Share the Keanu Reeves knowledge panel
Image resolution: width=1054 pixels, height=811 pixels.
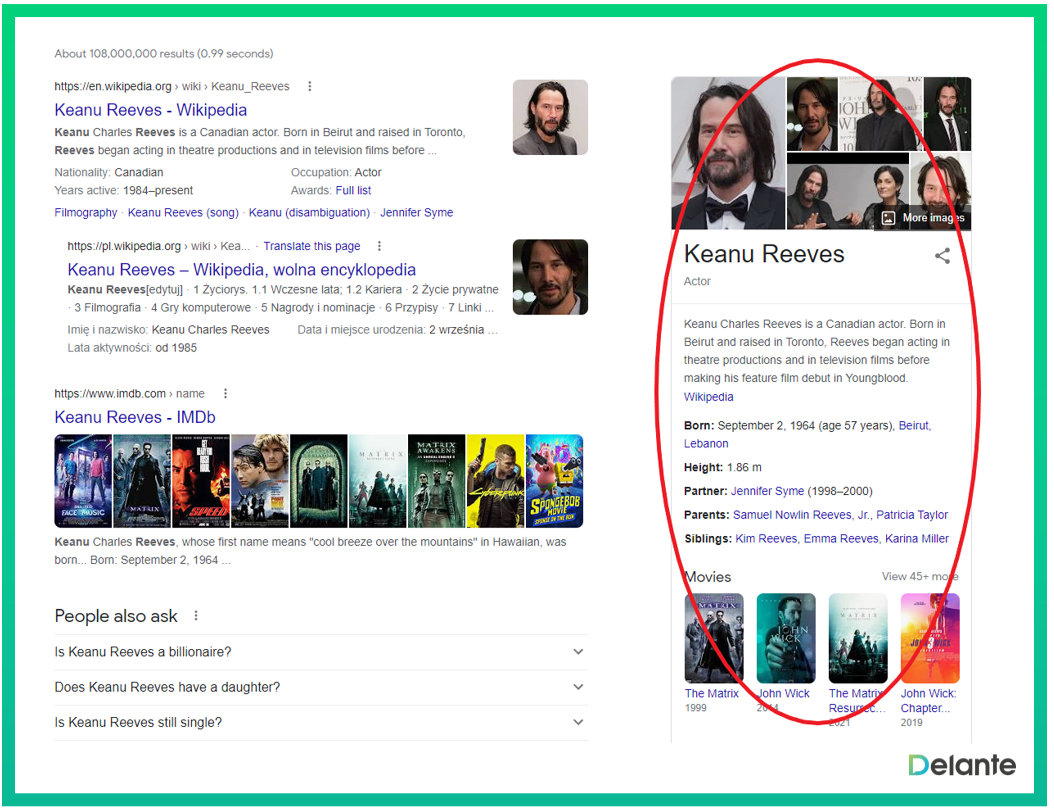click(x=942, y=256)
